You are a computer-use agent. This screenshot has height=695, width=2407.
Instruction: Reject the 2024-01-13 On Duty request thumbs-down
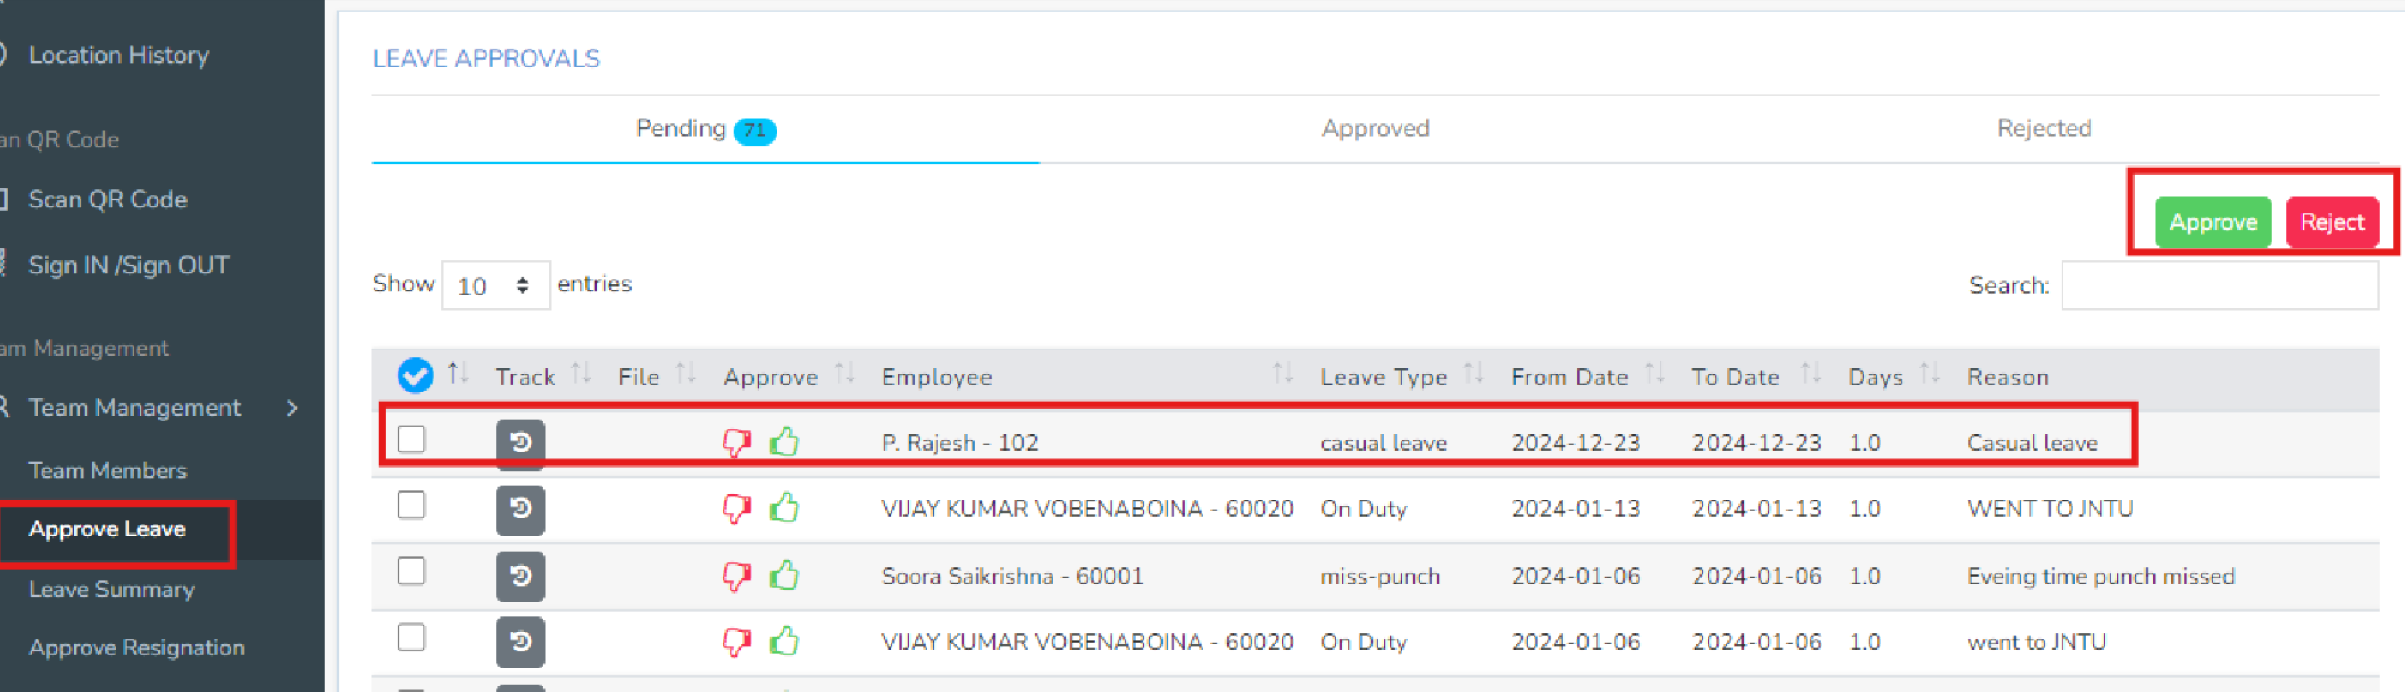pyautogui.click(x=737, y=509)
